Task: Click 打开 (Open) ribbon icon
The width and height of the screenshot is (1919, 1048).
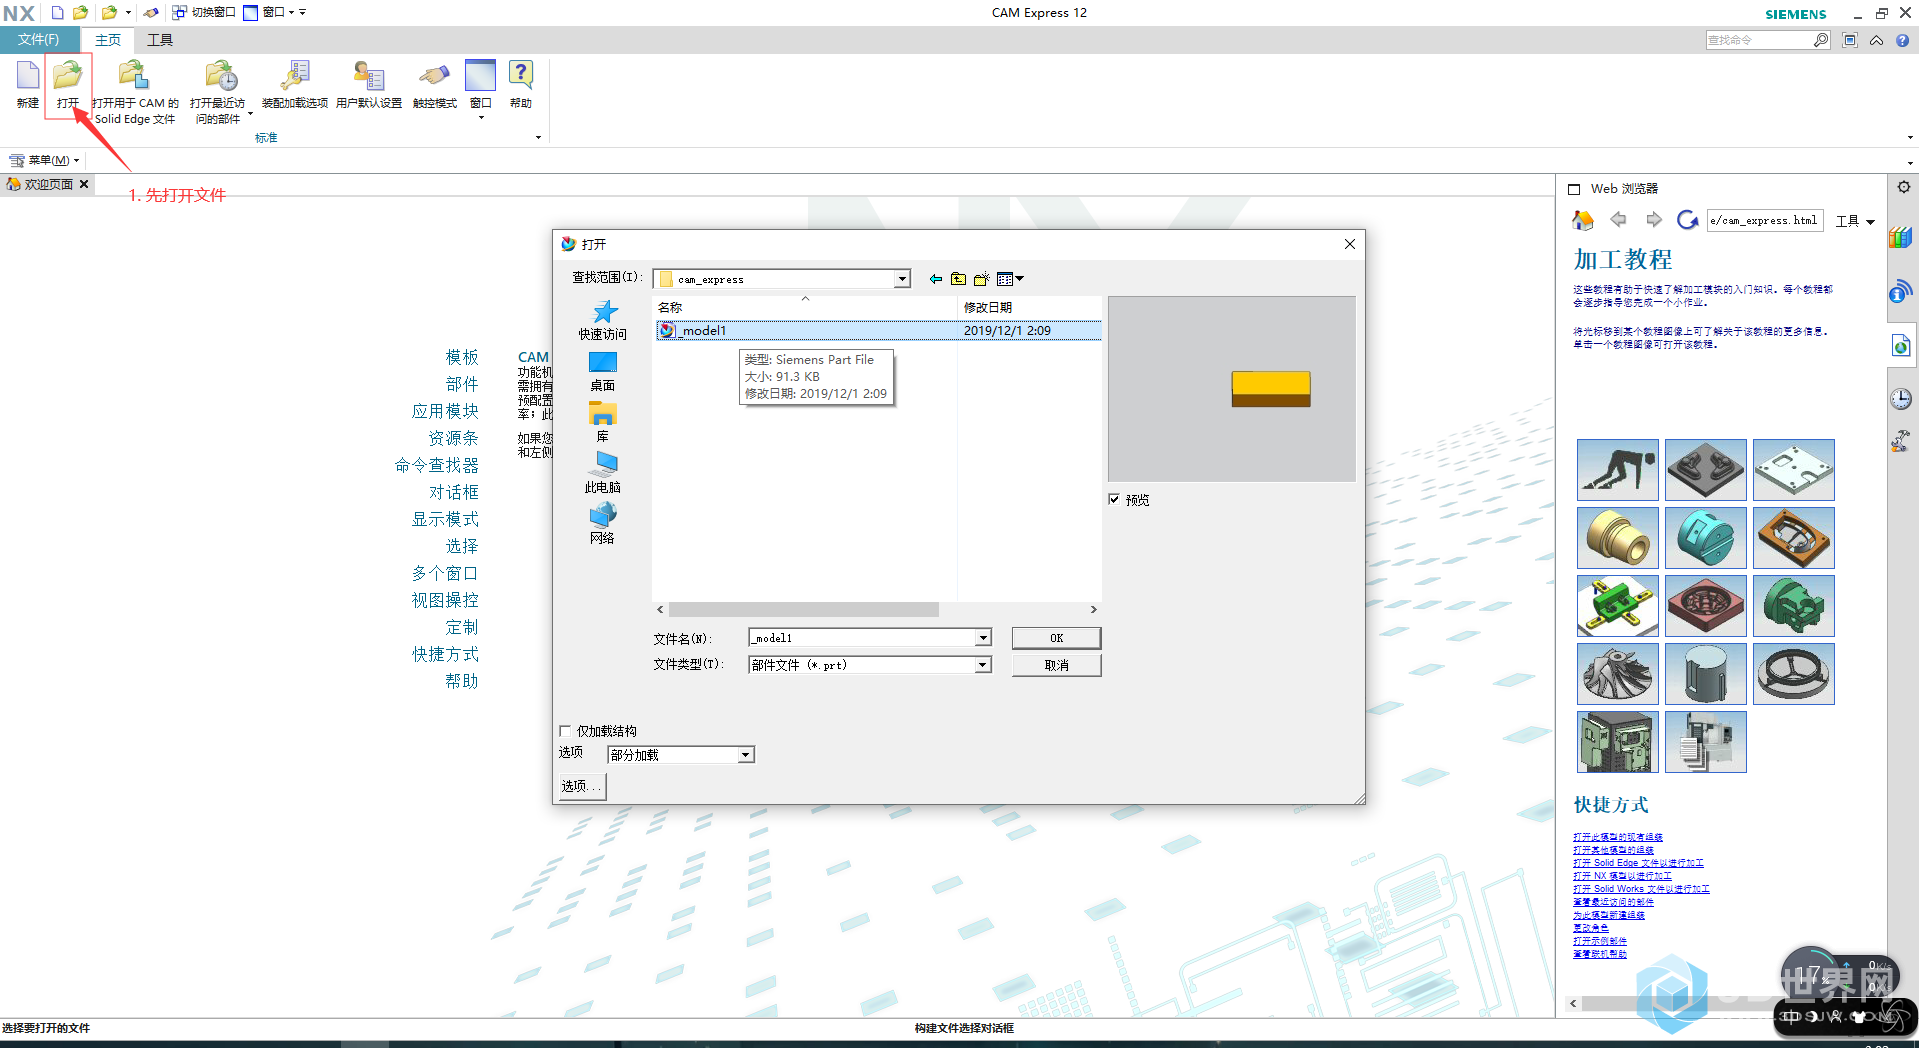Action: pos(68,84)
